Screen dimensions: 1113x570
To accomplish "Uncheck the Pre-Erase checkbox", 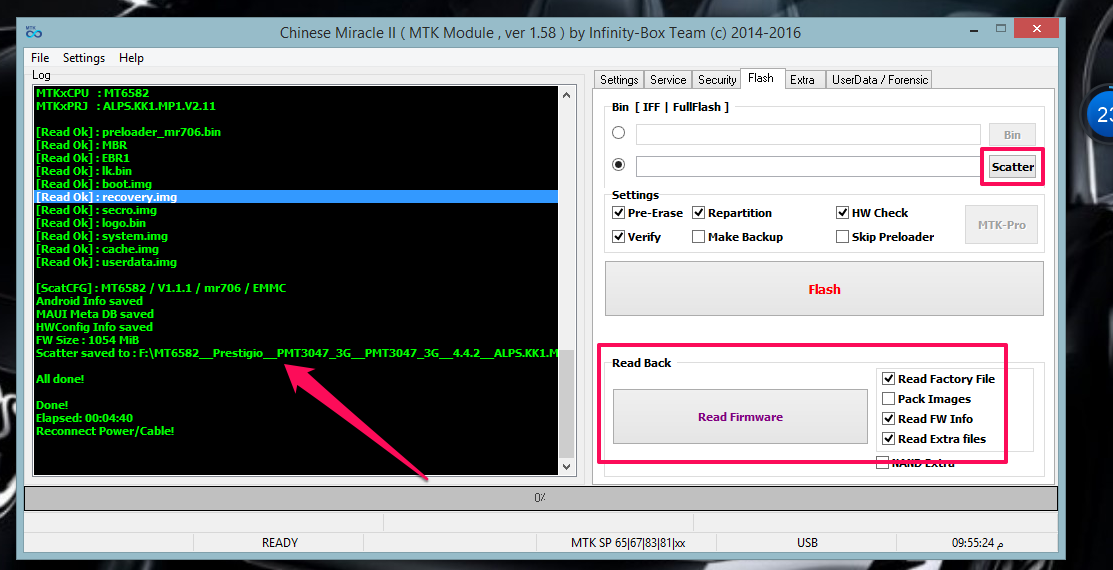I will [618, 213].
